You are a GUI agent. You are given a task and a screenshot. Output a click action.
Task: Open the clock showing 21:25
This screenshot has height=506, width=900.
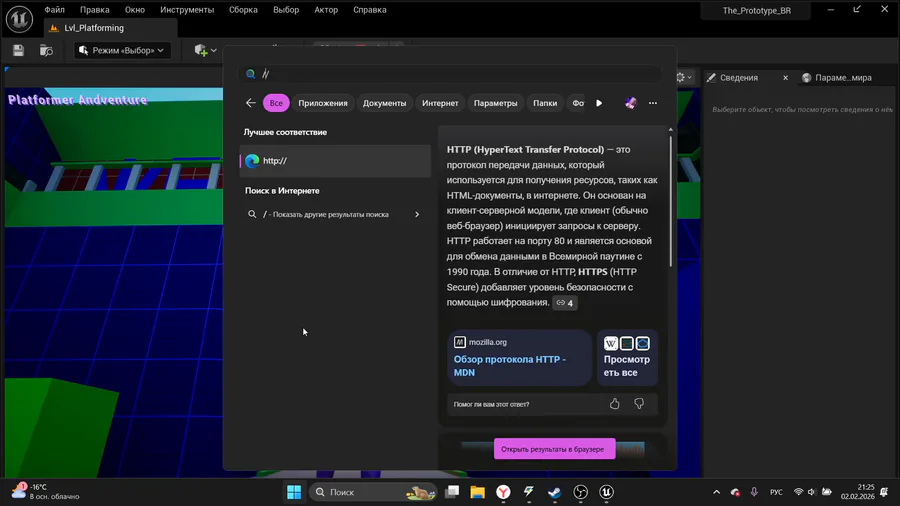click(858, 492)
